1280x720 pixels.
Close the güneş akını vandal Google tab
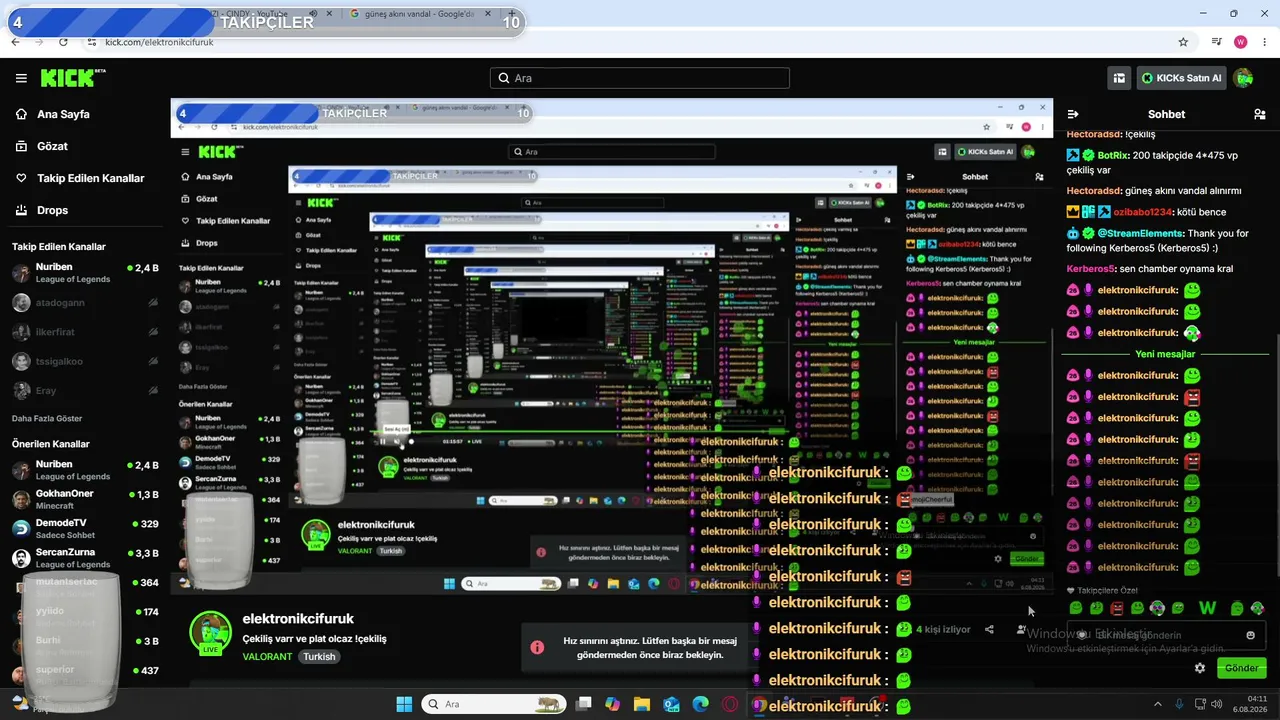487,14
